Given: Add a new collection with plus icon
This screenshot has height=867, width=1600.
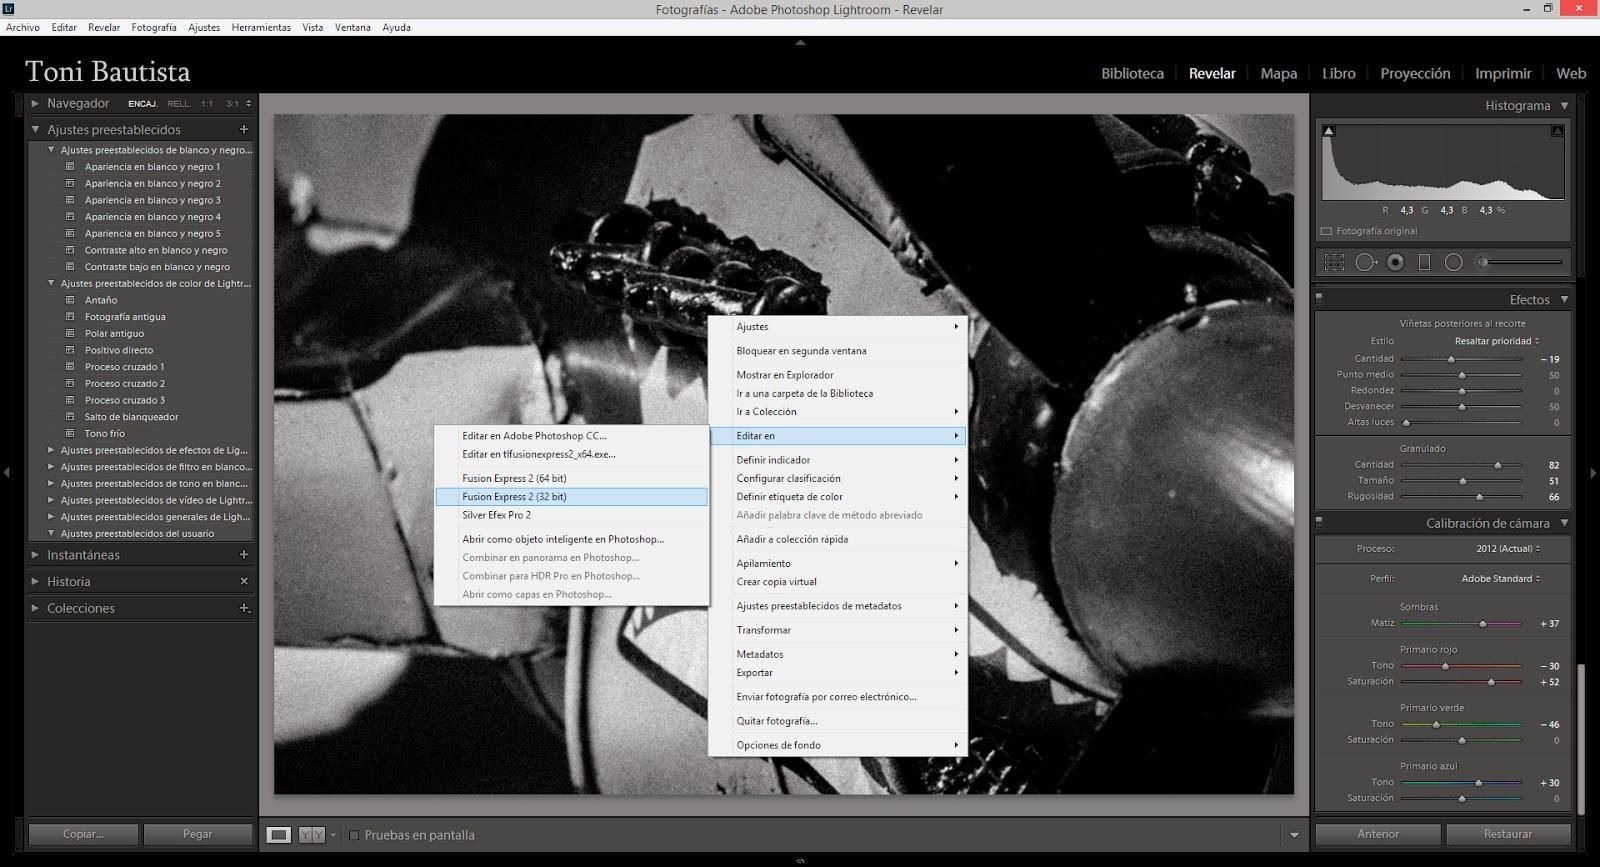Looking at the screenshot, I should click(243, 608).
